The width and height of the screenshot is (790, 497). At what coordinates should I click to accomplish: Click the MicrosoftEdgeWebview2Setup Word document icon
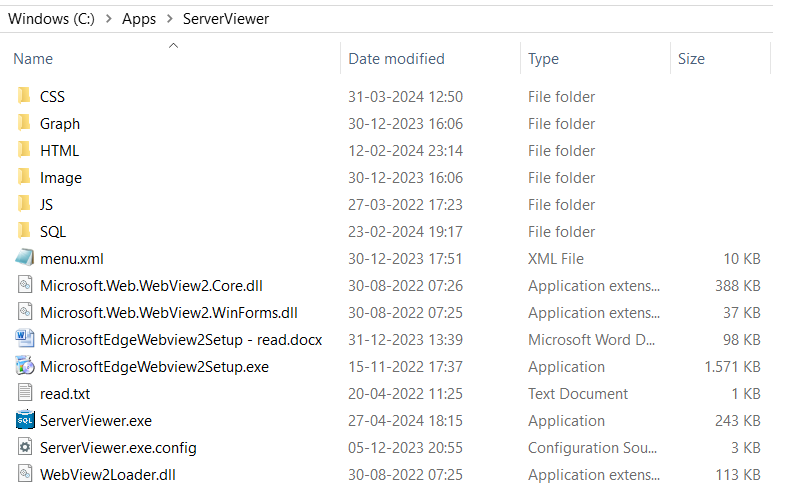pyautogui.click(x=25, y=340)
